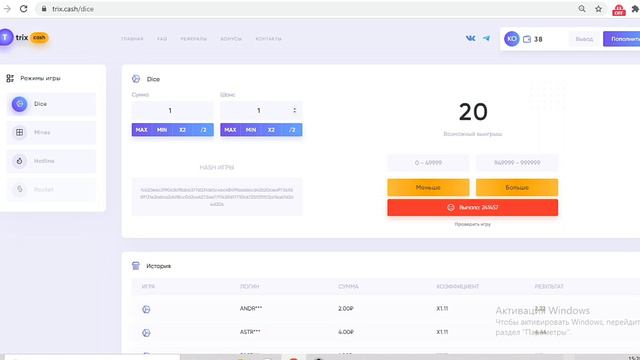Screen dimensions: 640x360
Task: Open the Telegram link icon
Action: click(487, 38)
